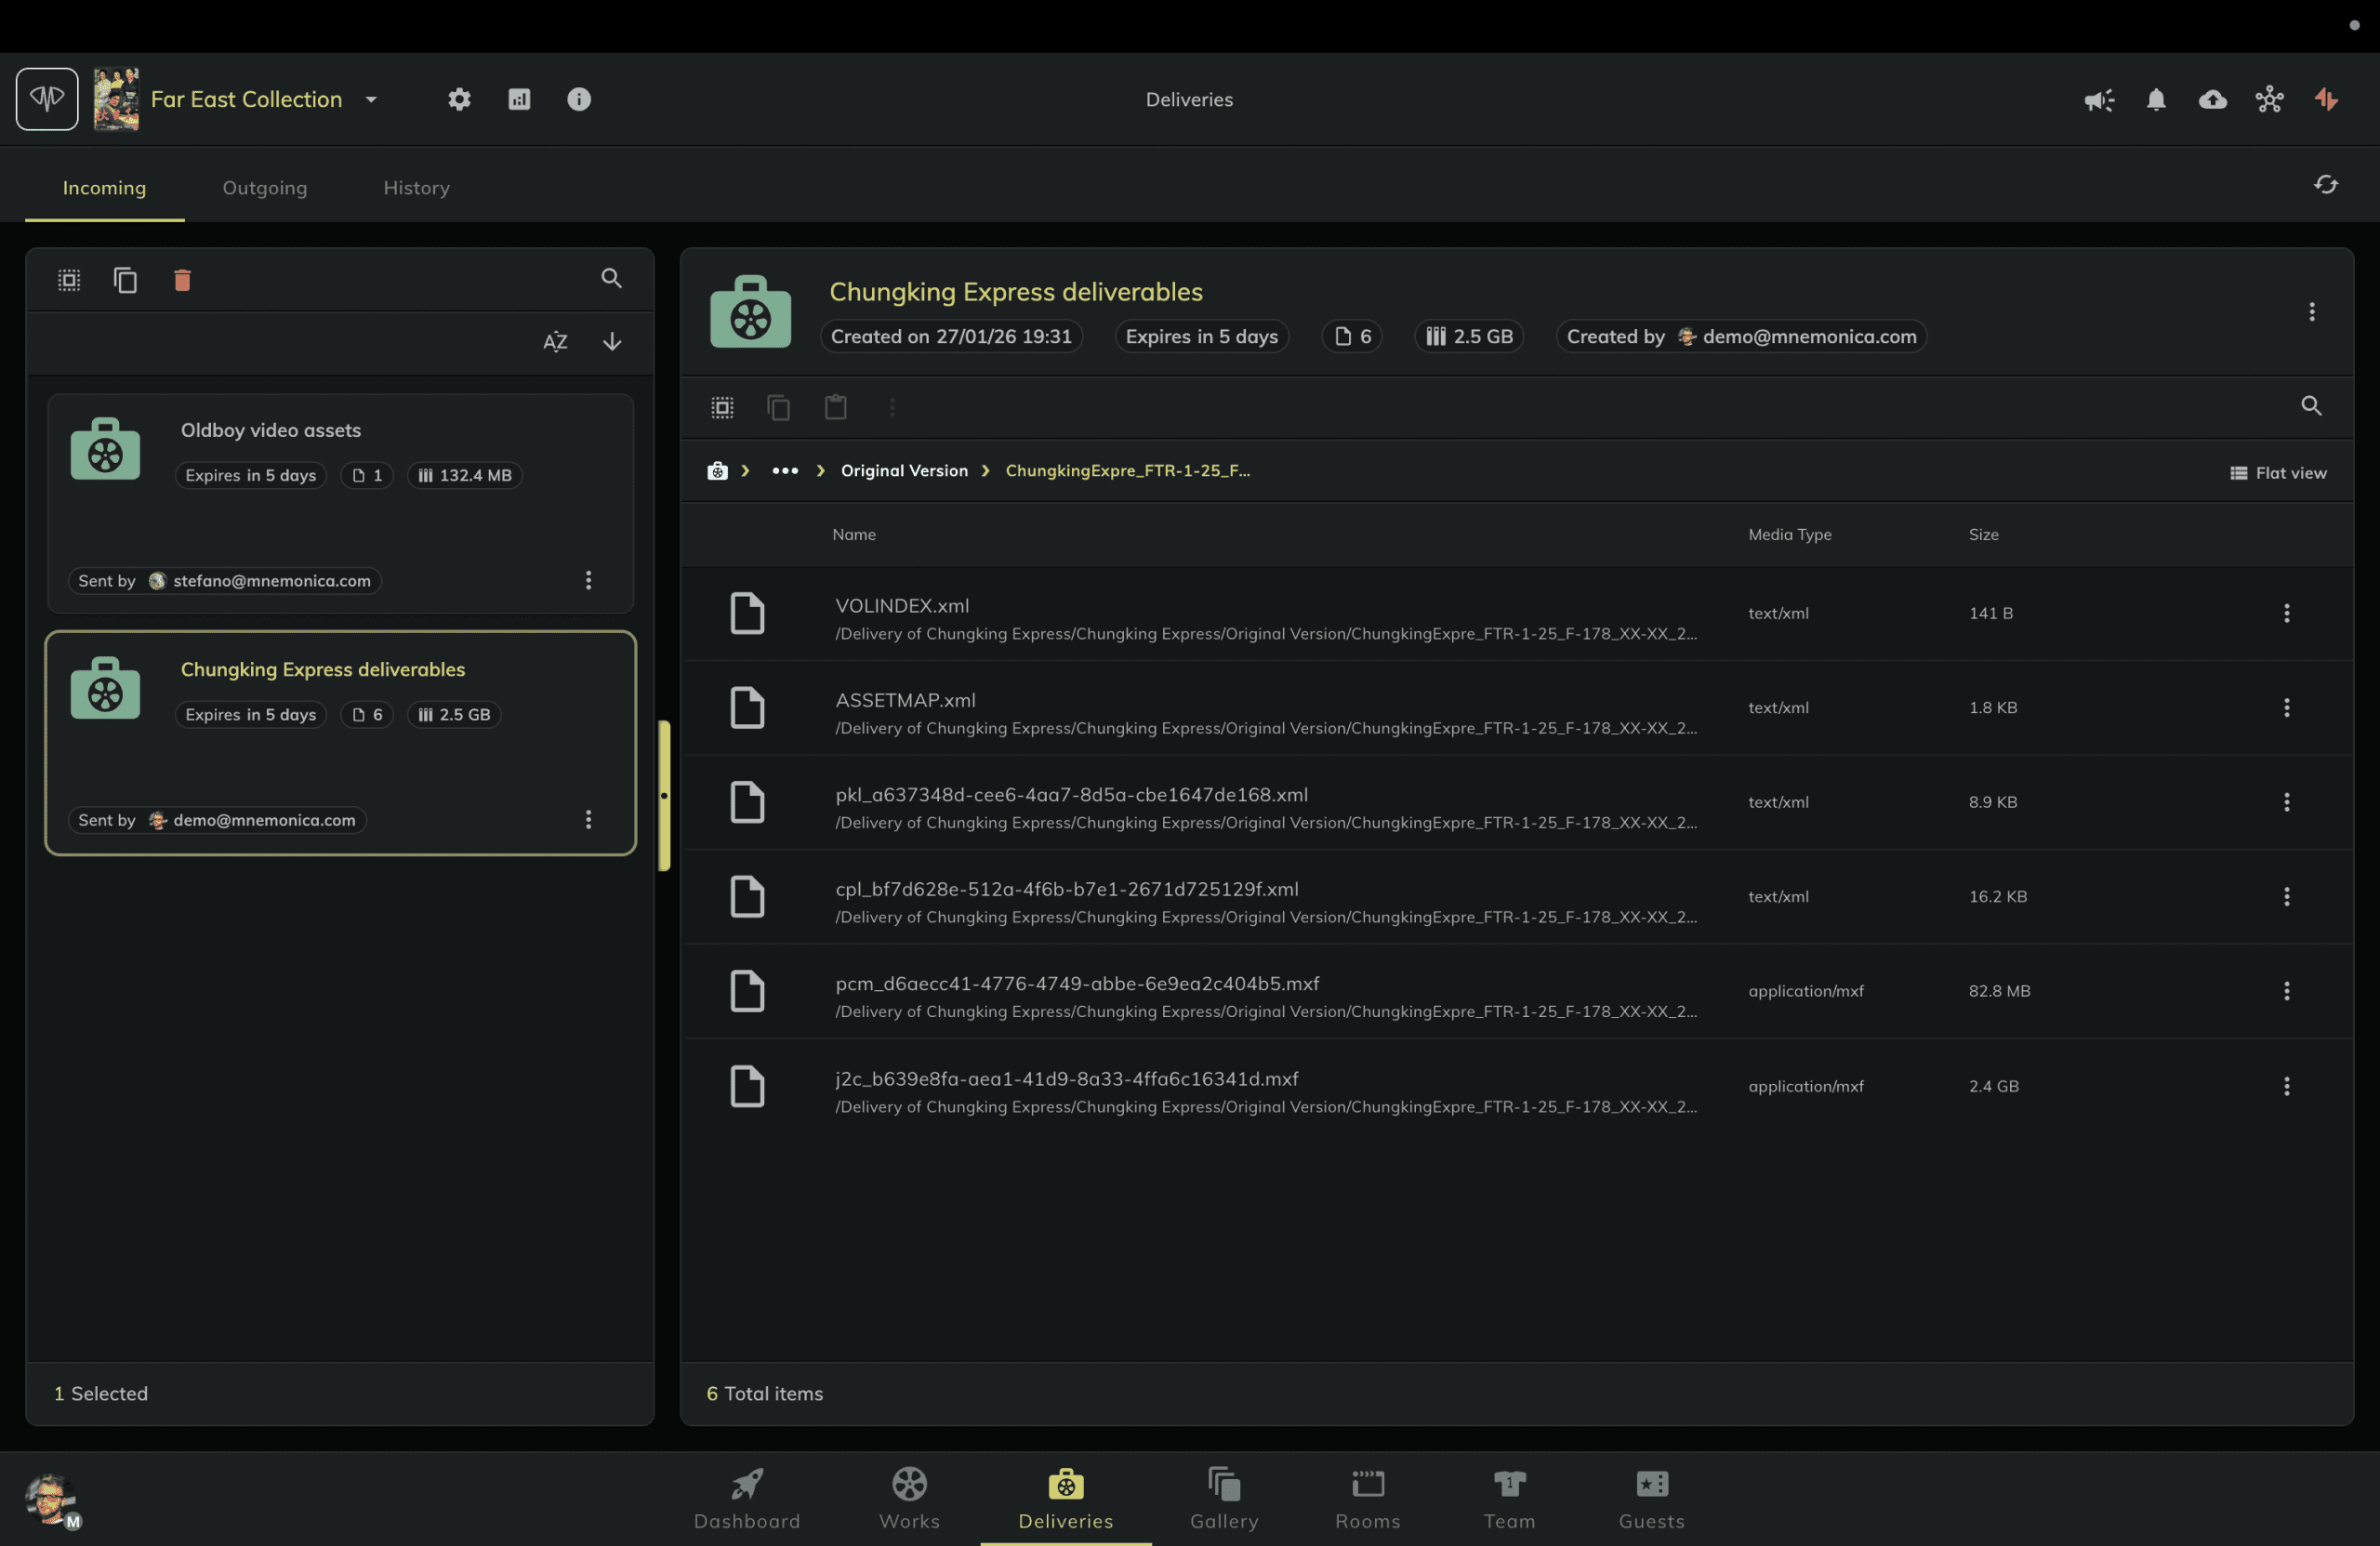The height and width of the screenshot is (1546, 2380).
Task: Open the transfers activity icon top right
Action: (x=2326, y=99)
